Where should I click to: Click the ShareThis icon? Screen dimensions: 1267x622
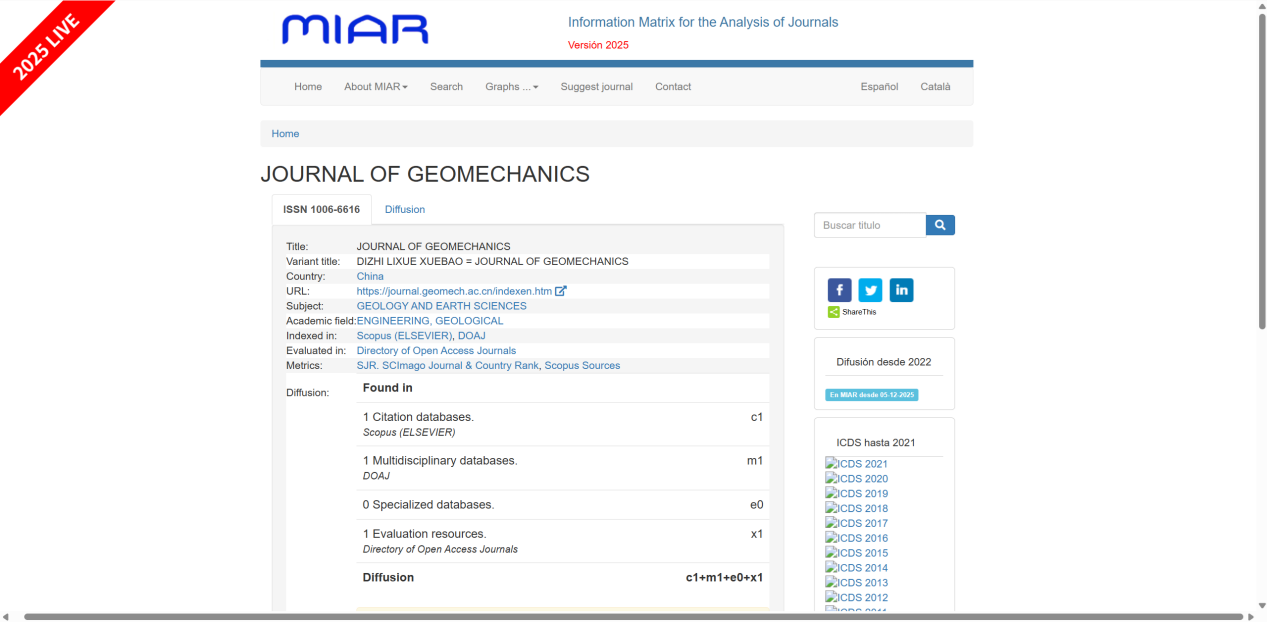pos(834,312)
